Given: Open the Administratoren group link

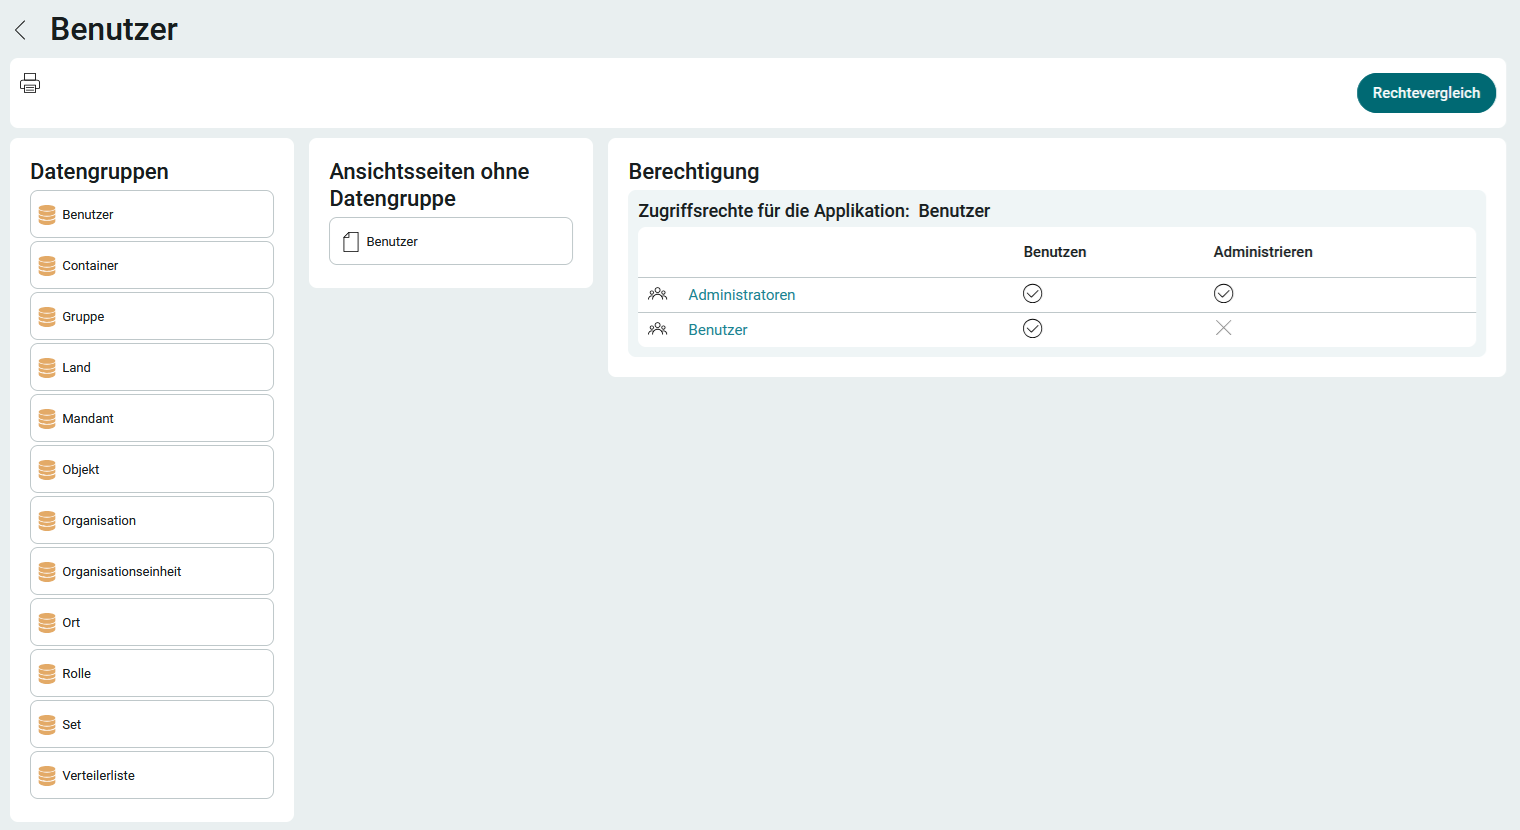Looking at the screenshot, I should [742, 295].
